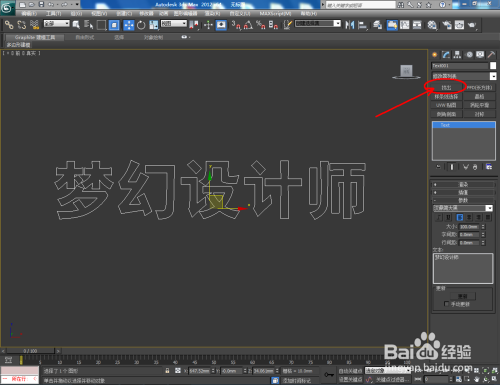Open the Layer Manager icon
This screenshot has width=500, height=385.
pyautogui.click(x=377, y=25)
